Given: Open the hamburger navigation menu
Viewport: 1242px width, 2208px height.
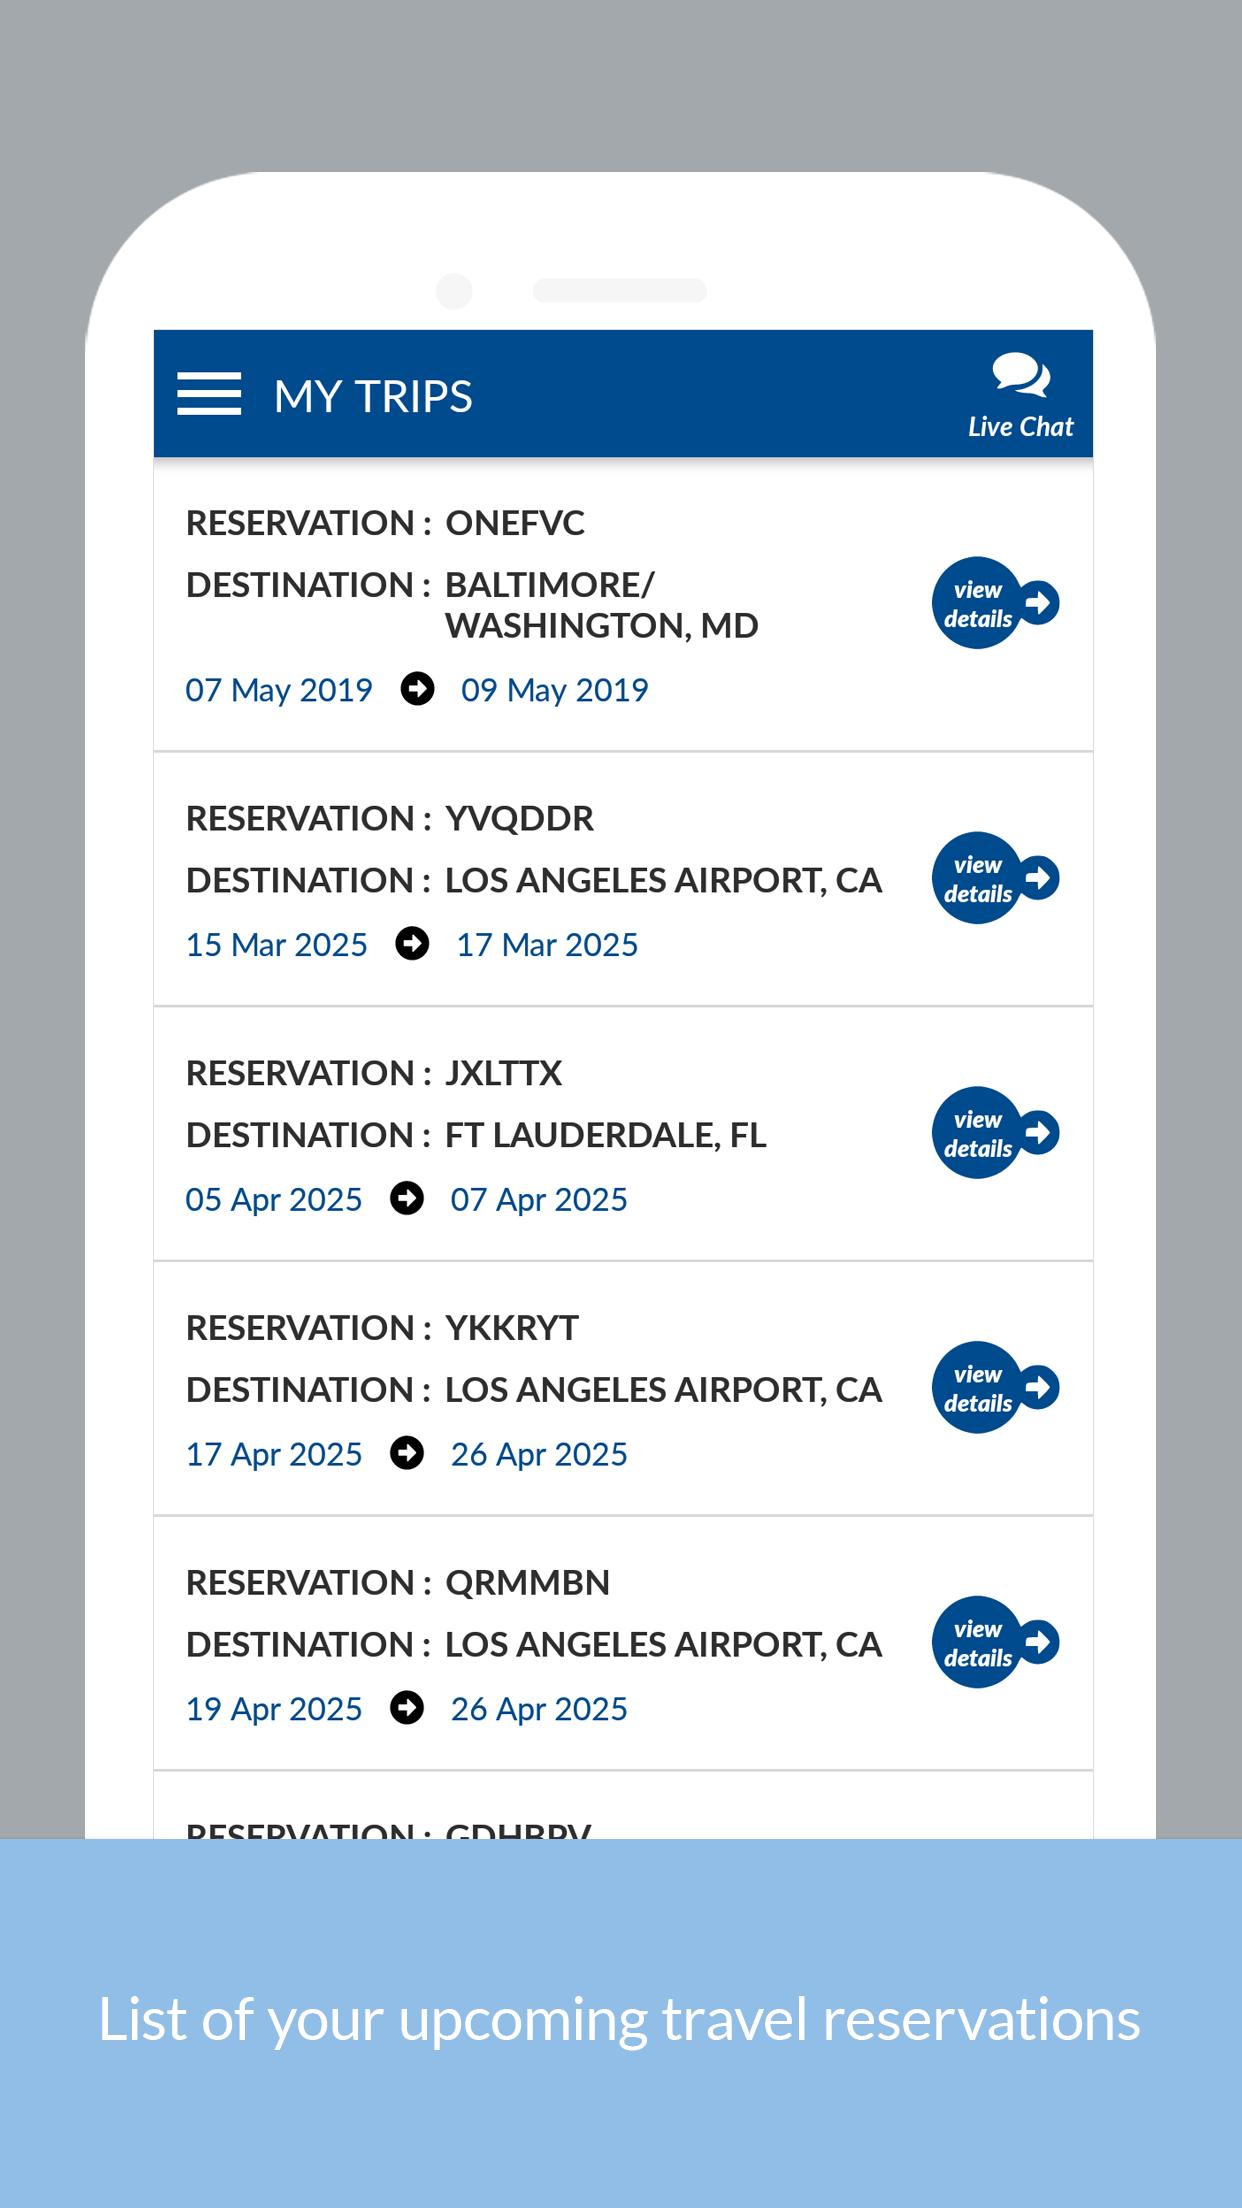Looking at the screenshot, I should [x=209, y=394].
